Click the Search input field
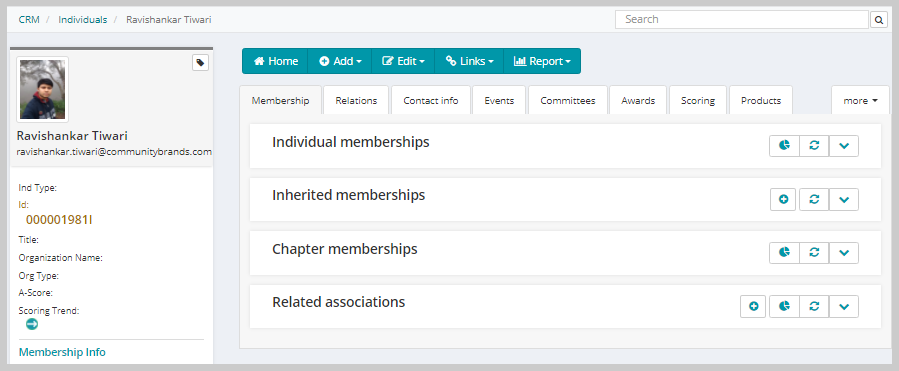 pos(742,19)
